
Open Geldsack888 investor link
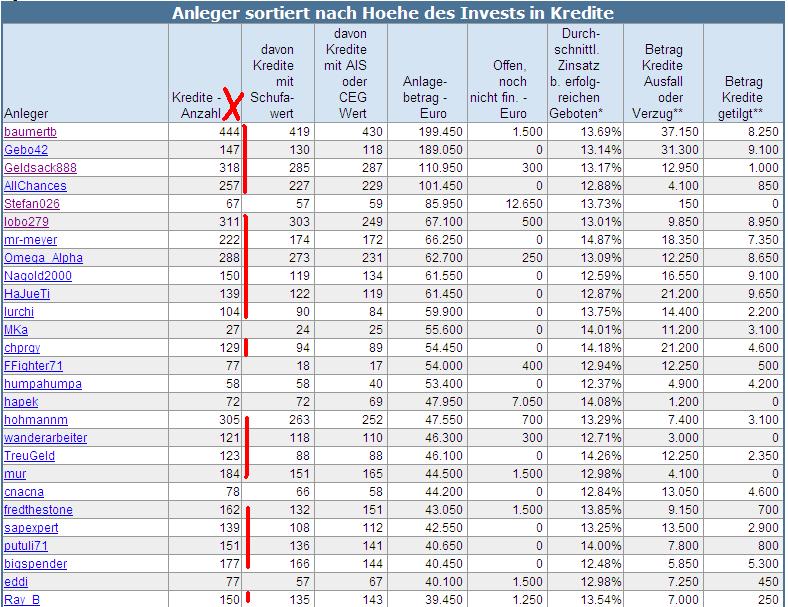click(x=40, y=168)
